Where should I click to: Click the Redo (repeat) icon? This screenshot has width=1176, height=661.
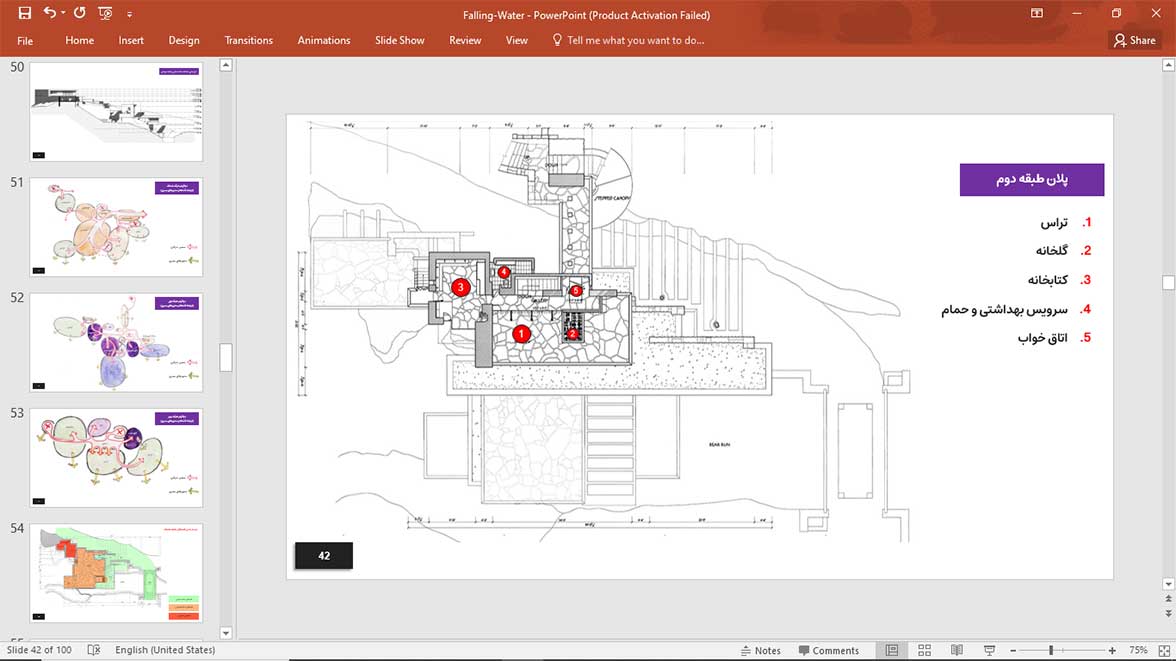[80, 13]
